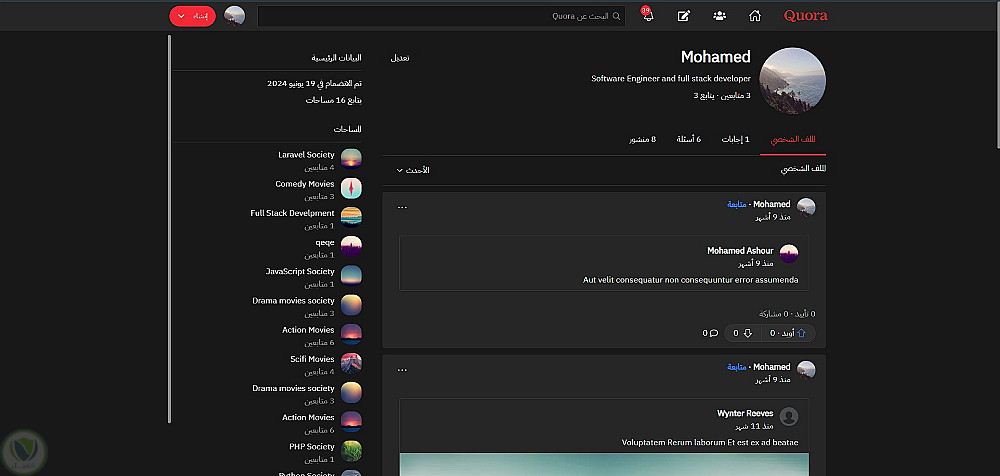Downvote the Mohamed Ashour shared post
Screen dimensions: 1000x476
(744, 333)
